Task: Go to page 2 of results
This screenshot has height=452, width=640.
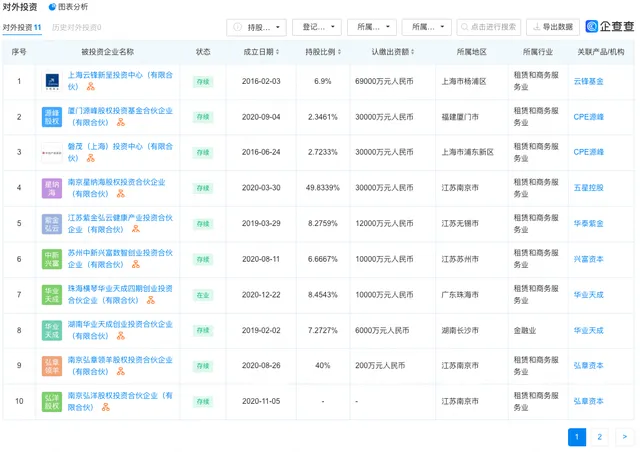Action: (x=599, y=436)
